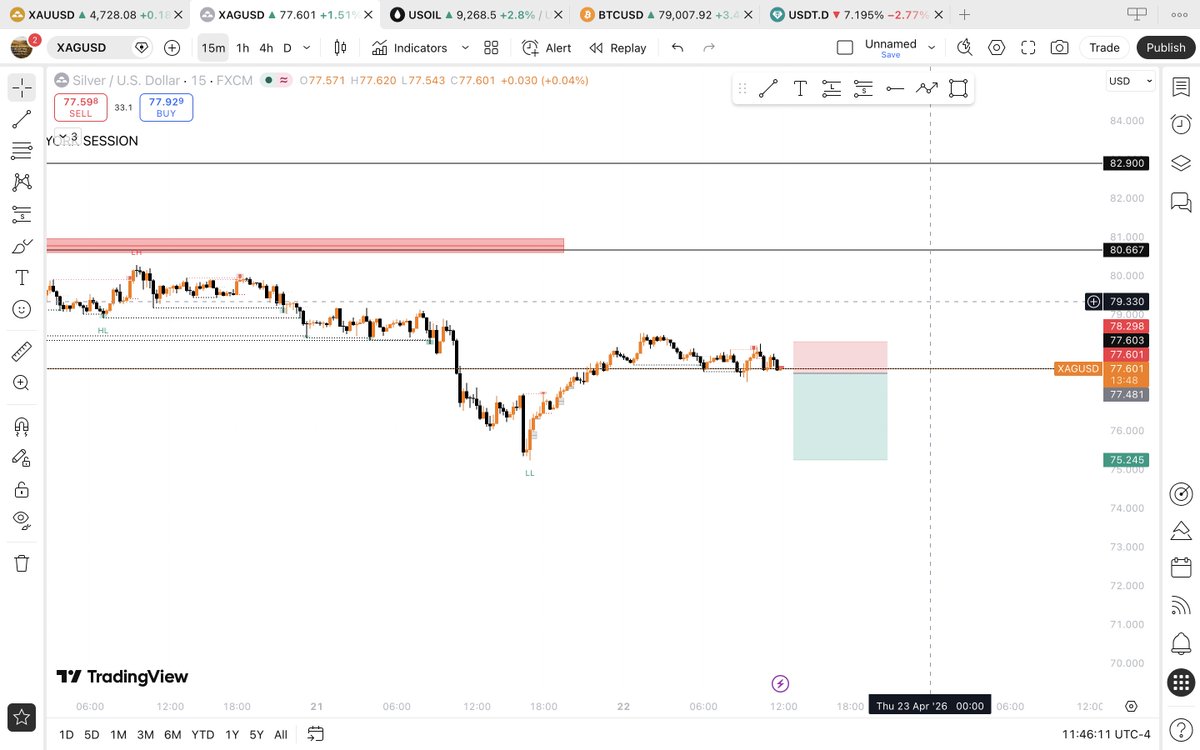Open the candlestick chart style selector
The height and width of the screenshot is (750, 1200).
point(340,48)
